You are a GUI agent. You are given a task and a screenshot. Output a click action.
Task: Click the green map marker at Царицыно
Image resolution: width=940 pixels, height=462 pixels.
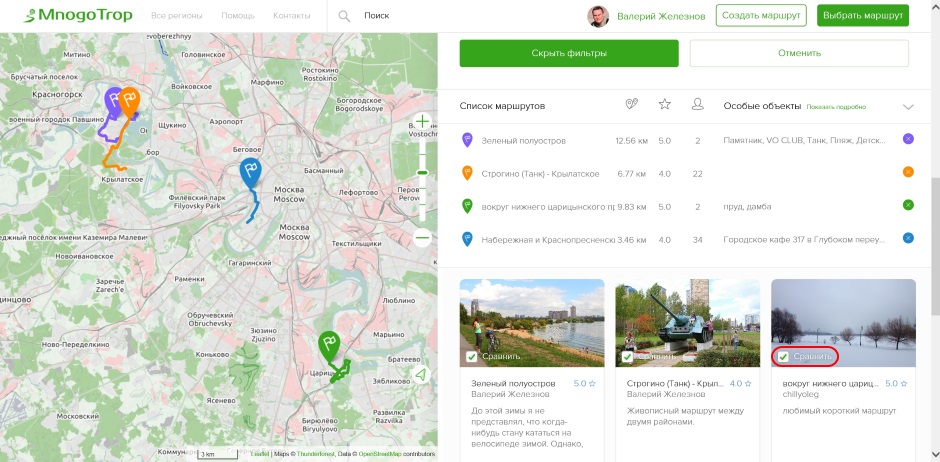pyautogui.click(x=329, y=347)
